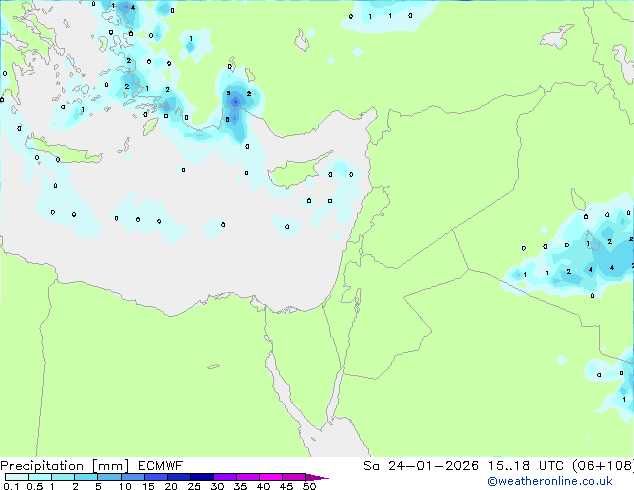Image resolution: width=634 pixels, height=490 pixels.
Task: Open the weatheronline.co.uk copyright link
Action: [x=550, y=481]
